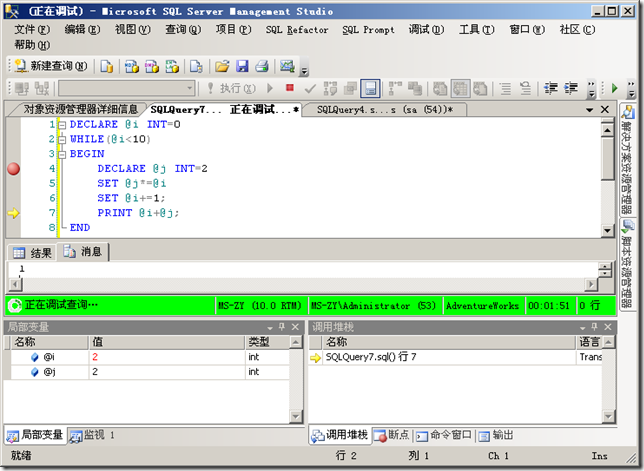Viewport: 644px width, 471px height.
Task: Select the pressed Results to Grid icon
Action: [x=460, y=88]
